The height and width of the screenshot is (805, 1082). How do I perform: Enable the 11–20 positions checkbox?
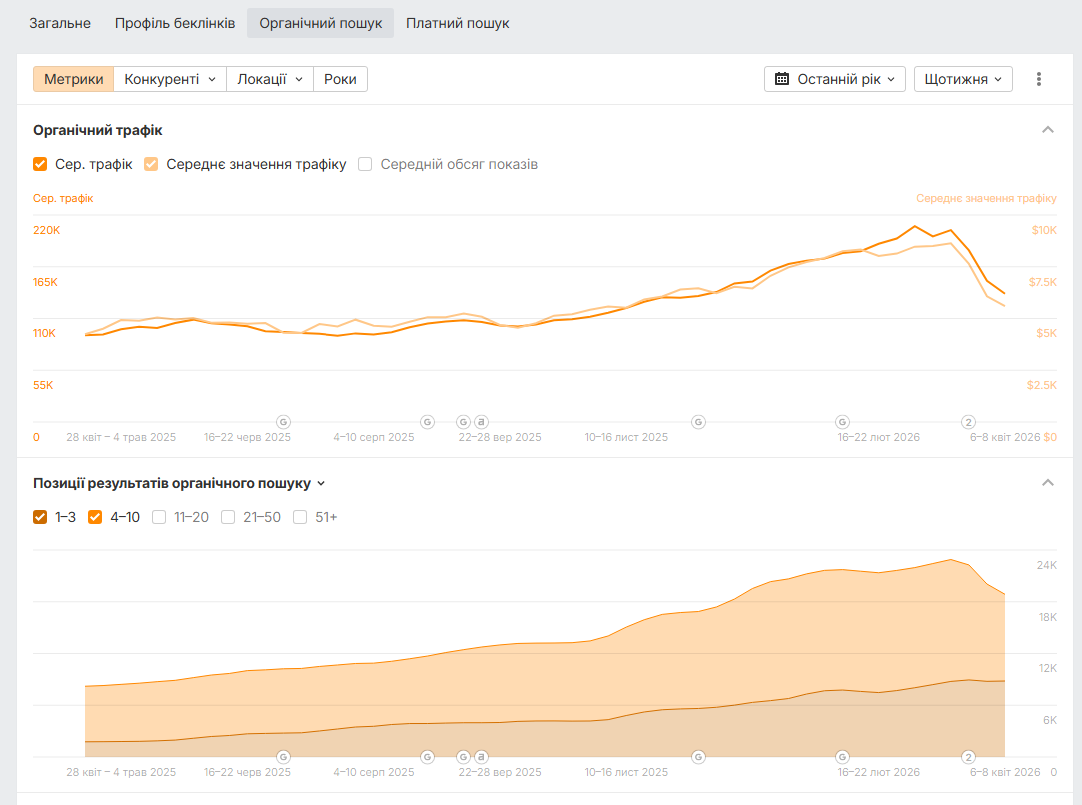(x=159, y=517)
